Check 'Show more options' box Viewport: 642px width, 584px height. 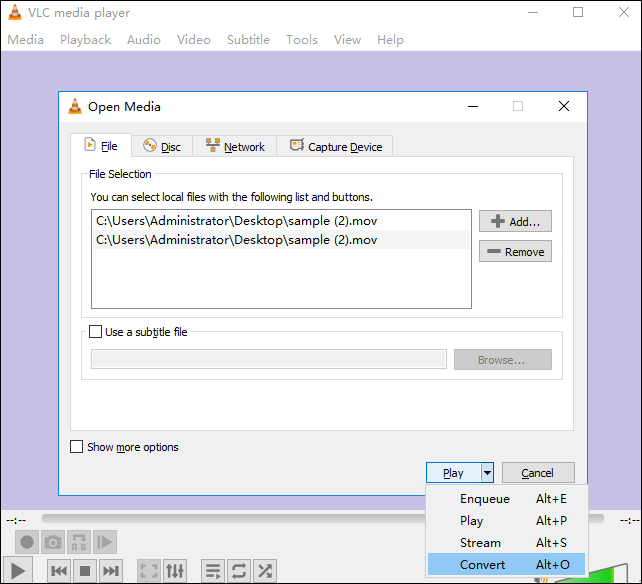coord(77,447)
